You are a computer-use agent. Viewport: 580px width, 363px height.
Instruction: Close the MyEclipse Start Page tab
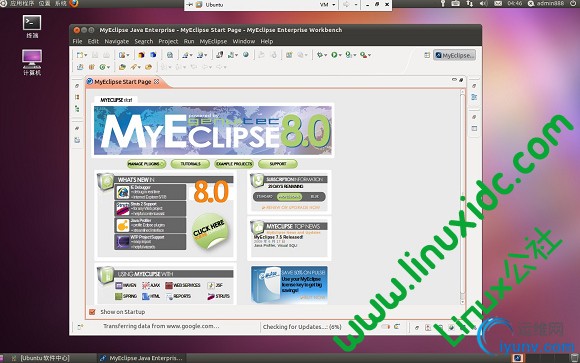pyautogui.click(x=156, y=81)
